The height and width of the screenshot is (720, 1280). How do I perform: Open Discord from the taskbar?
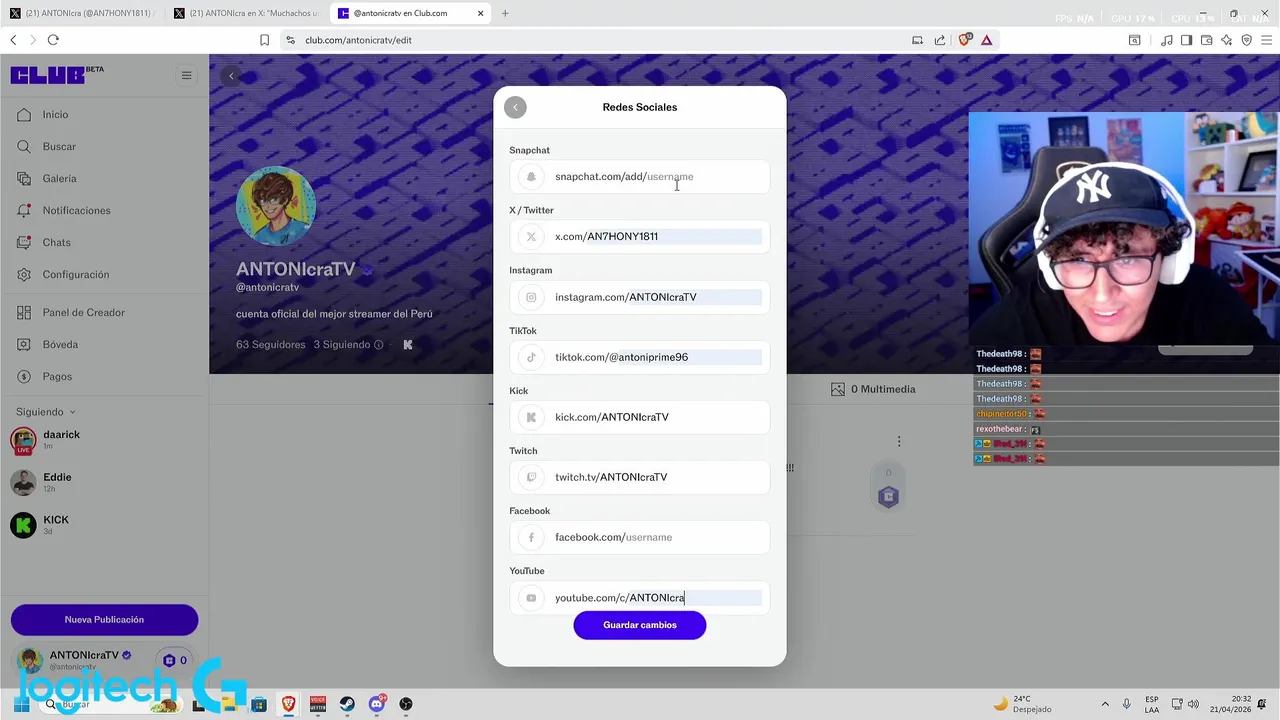click(377, 704)
